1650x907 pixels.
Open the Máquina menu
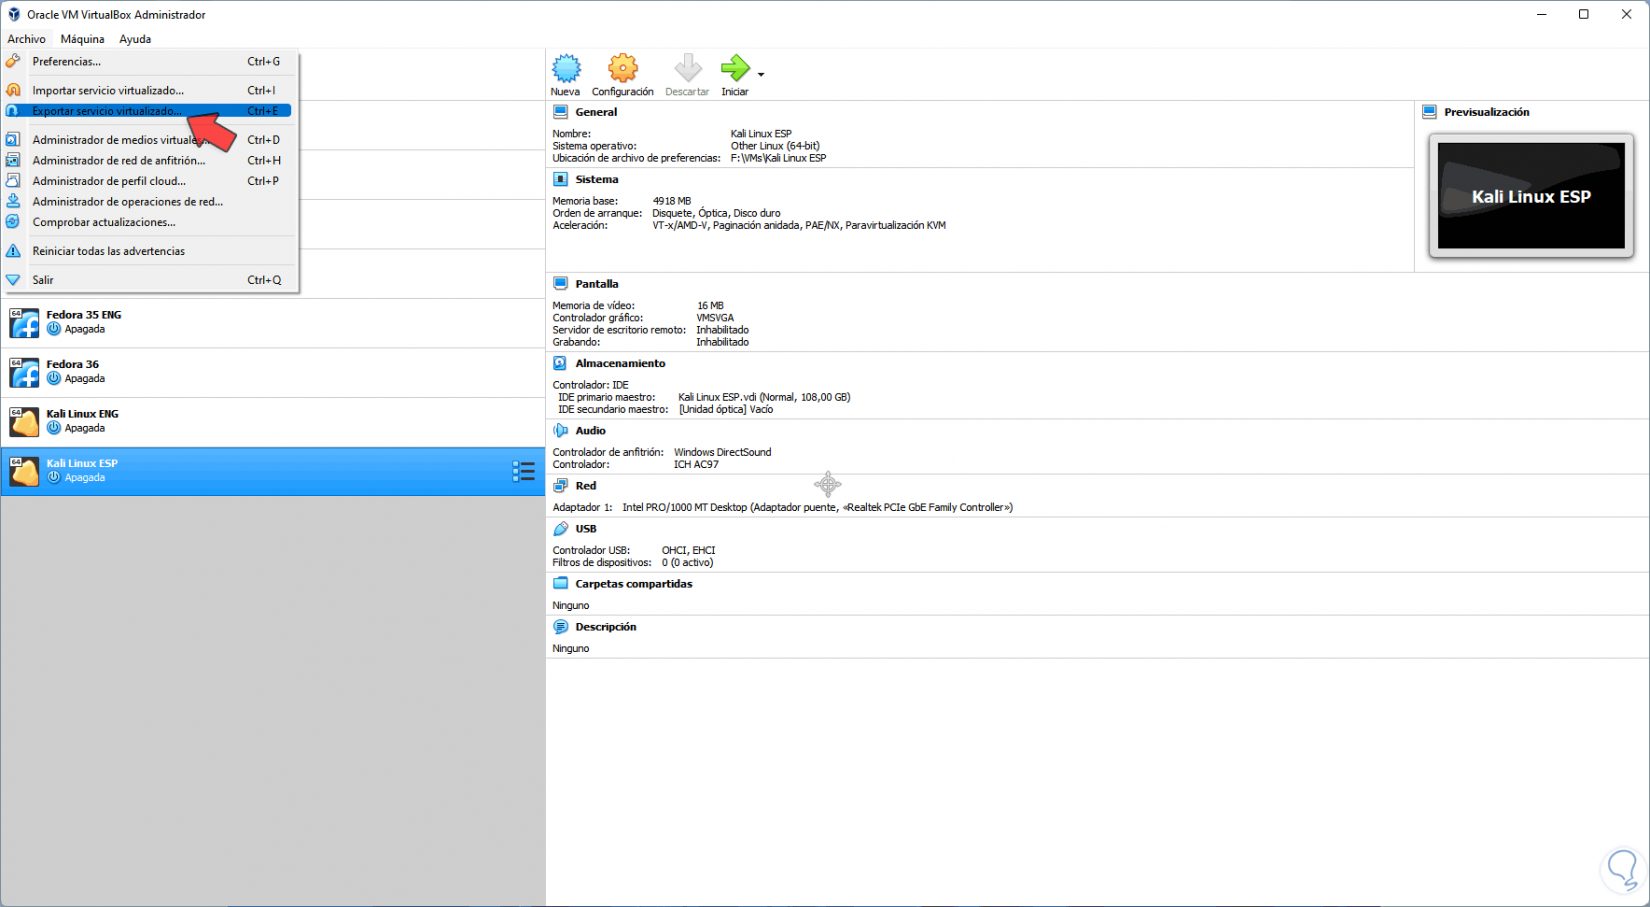coord(82,39)
